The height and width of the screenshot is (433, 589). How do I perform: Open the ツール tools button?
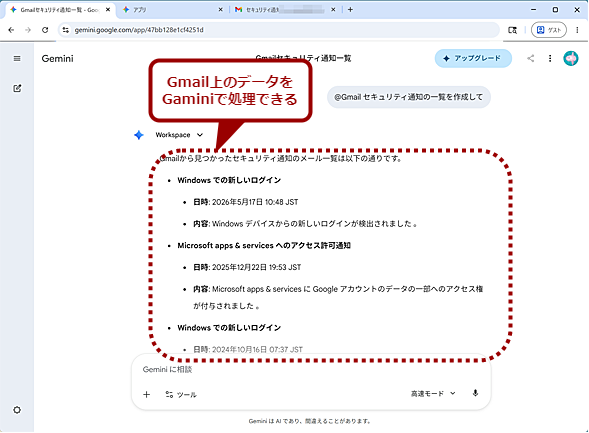coord(181,394)
